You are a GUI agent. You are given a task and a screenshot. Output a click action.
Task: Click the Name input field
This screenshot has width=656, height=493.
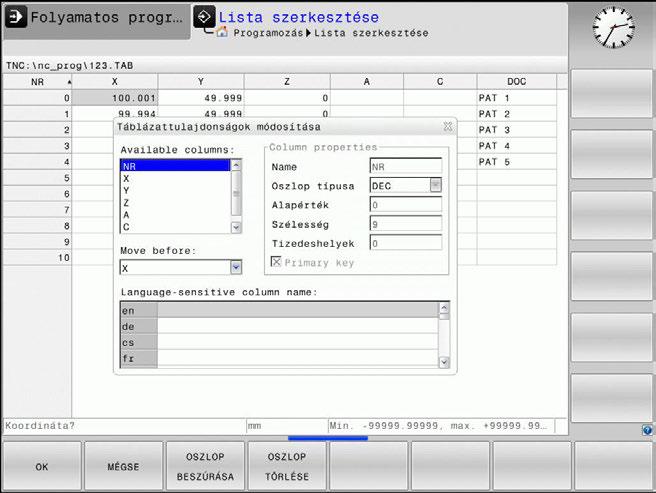pyautogui.click(x=406, y=166)
